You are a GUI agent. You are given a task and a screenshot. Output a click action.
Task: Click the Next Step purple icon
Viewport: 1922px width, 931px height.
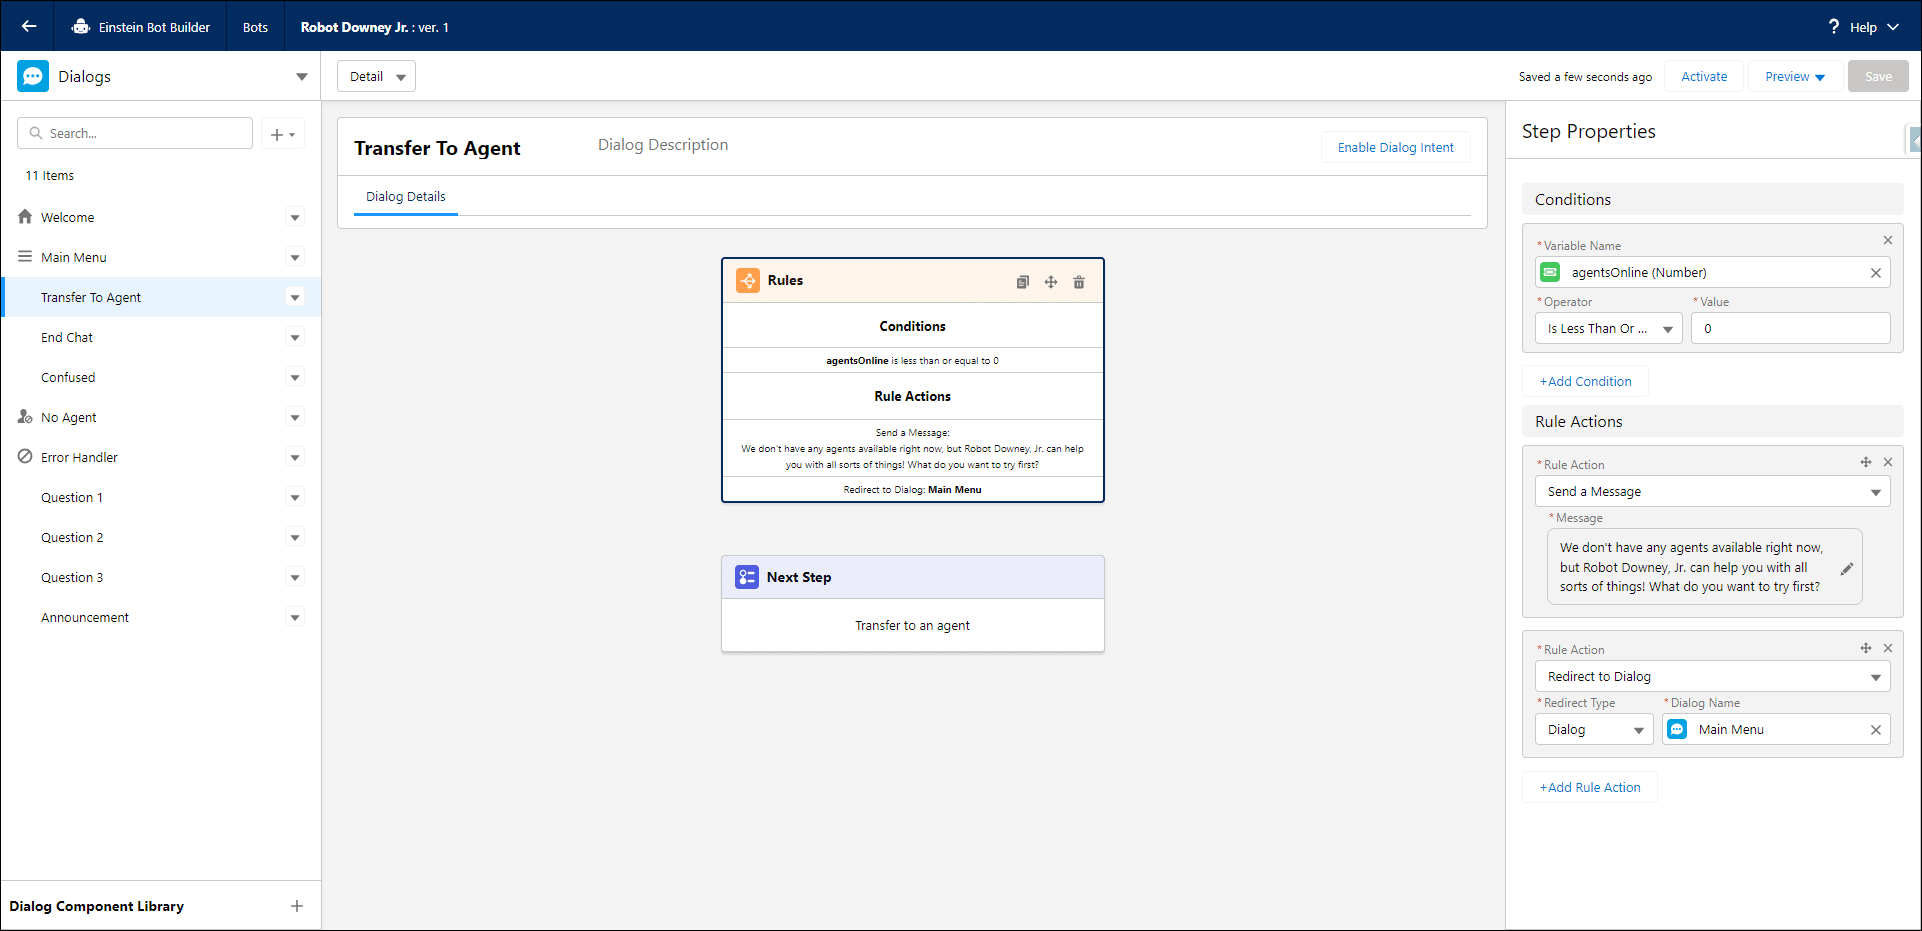tap(747, 577)
